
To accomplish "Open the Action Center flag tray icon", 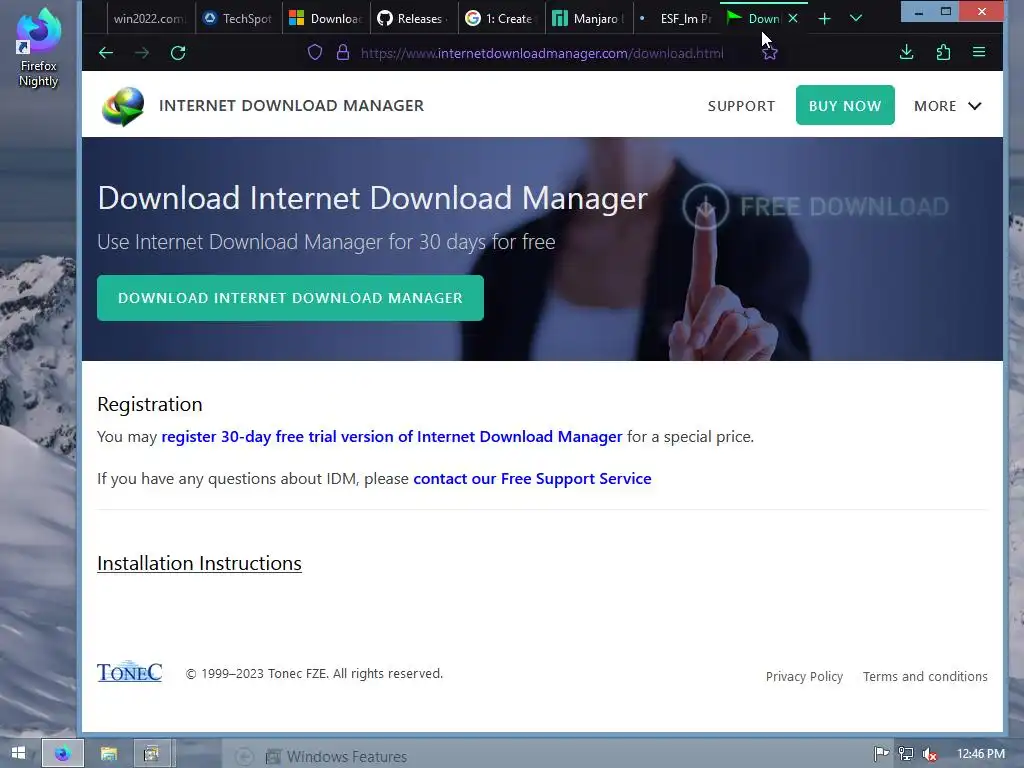I will pos(882,754).
